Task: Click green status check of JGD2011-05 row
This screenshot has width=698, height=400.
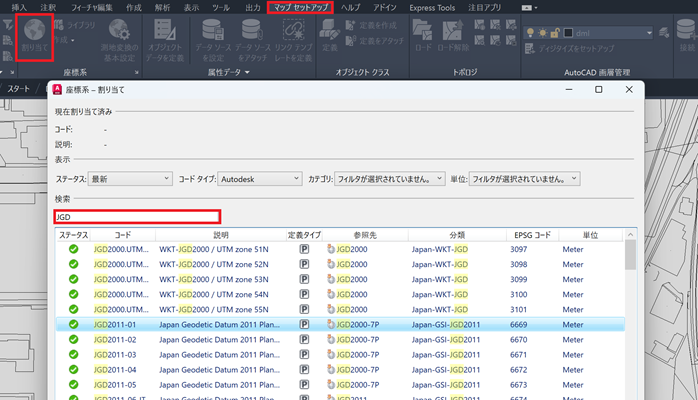Action: point(73,384)
